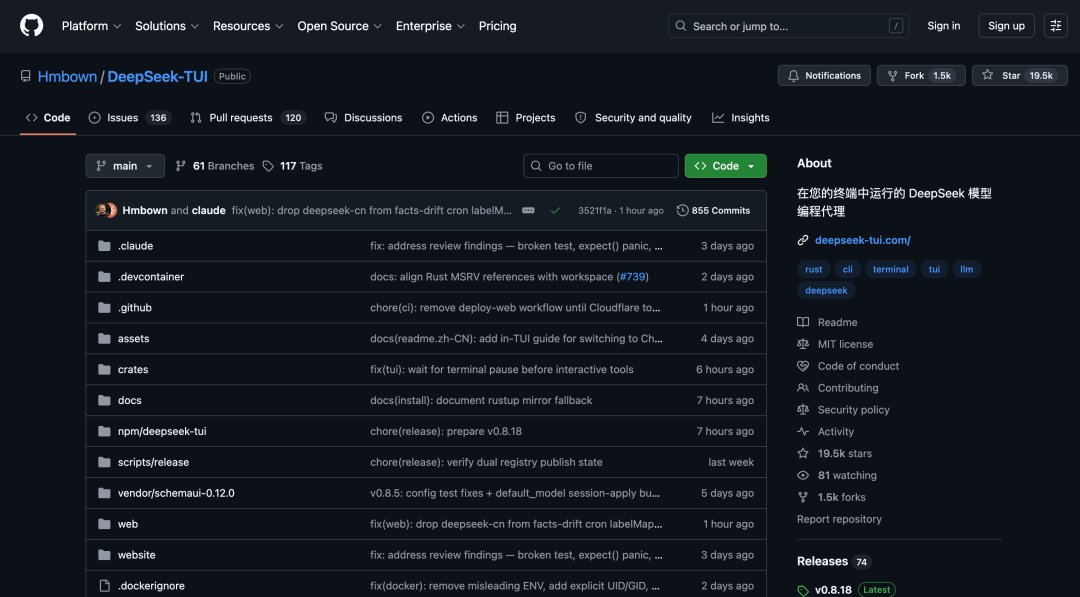The width and height of the screenshot is (1080, 597).
Task: Open the scripts/release folder
Action: [153, 462]
